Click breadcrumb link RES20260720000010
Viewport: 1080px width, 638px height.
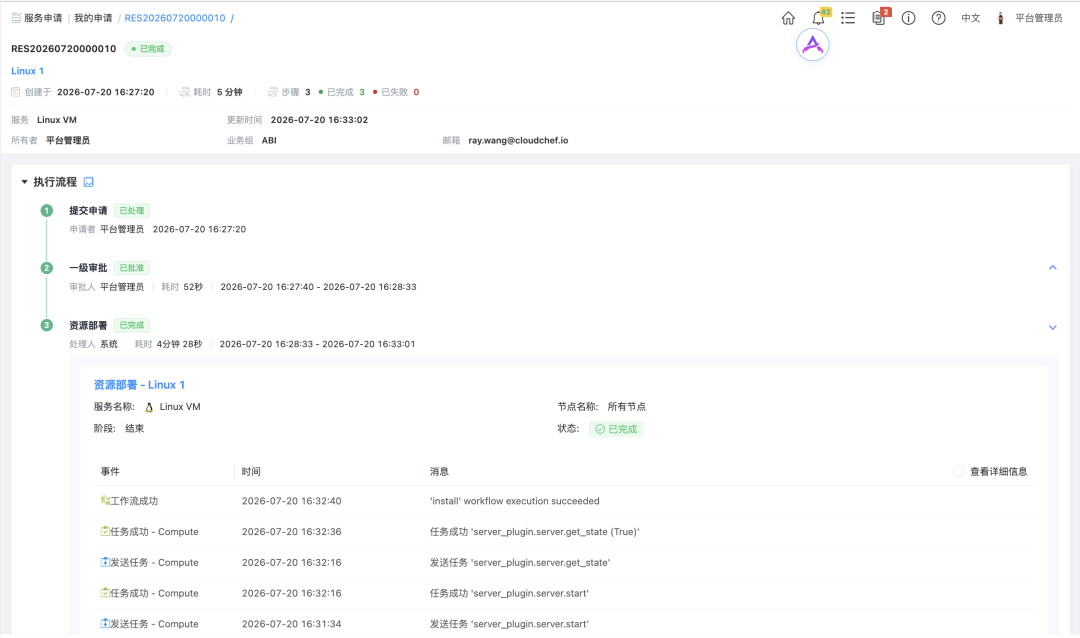(x=175, y=18)
